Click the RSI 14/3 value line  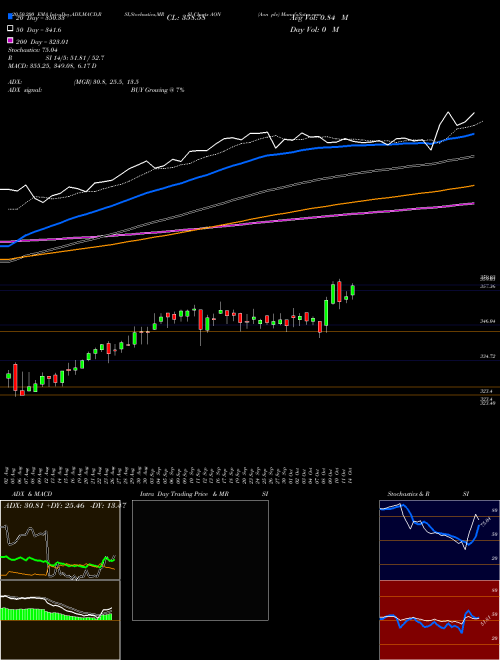56,58
